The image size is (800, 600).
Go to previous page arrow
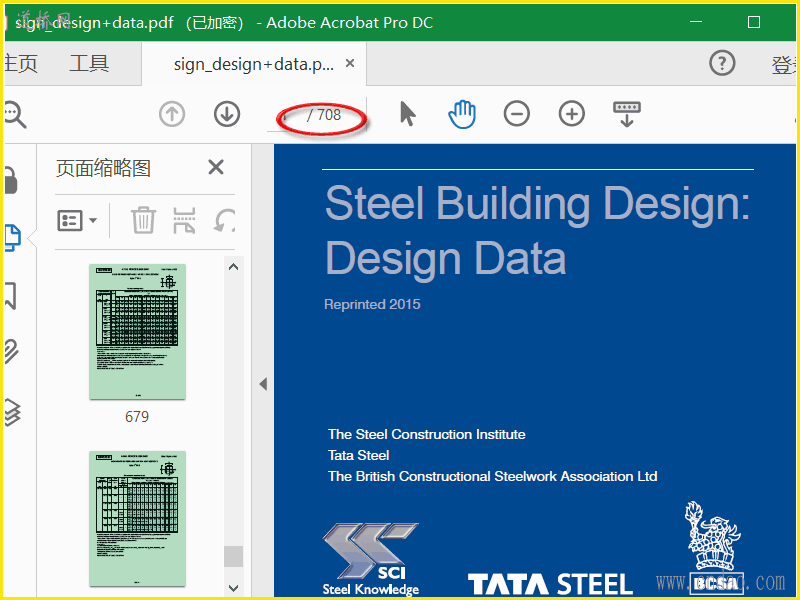pos(172,114)
